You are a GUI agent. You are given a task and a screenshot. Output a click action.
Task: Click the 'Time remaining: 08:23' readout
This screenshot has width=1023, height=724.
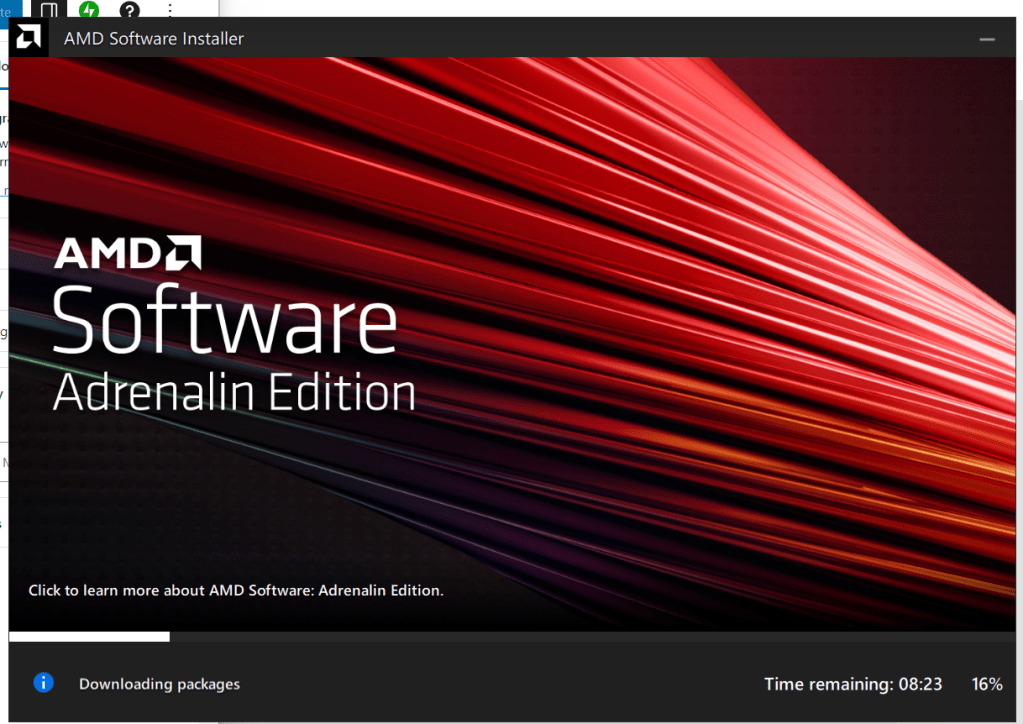853,684
